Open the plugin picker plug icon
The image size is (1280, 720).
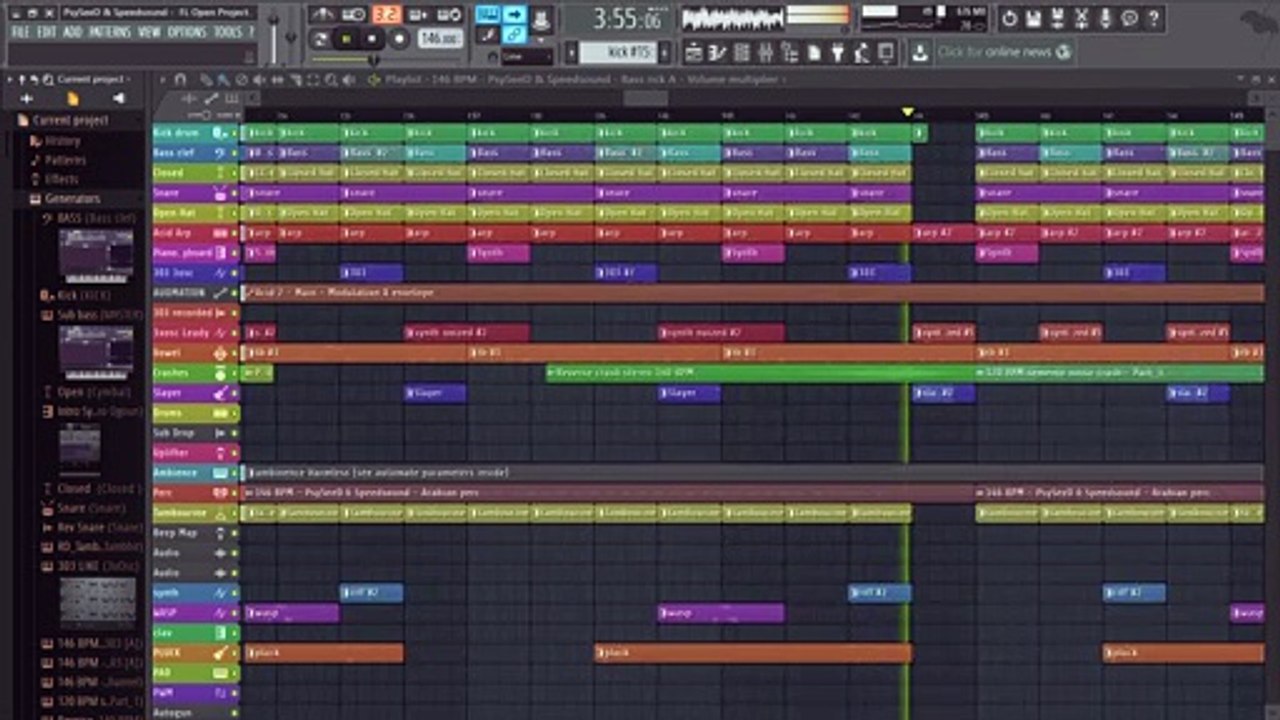click(x=838, y=52)
